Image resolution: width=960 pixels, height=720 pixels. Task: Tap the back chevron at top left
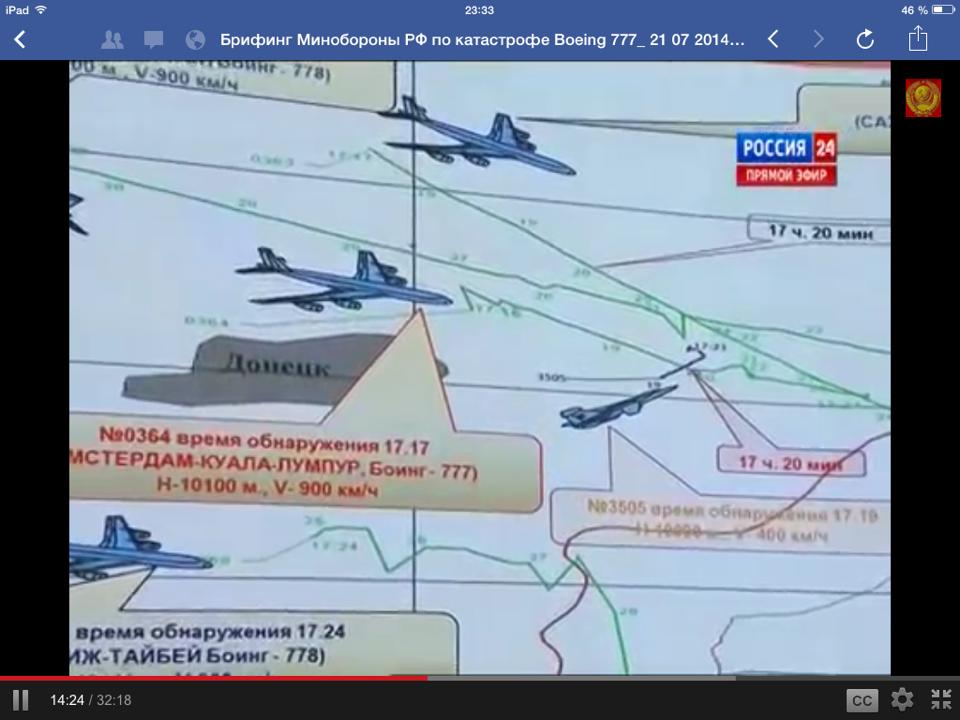[20, 40]
